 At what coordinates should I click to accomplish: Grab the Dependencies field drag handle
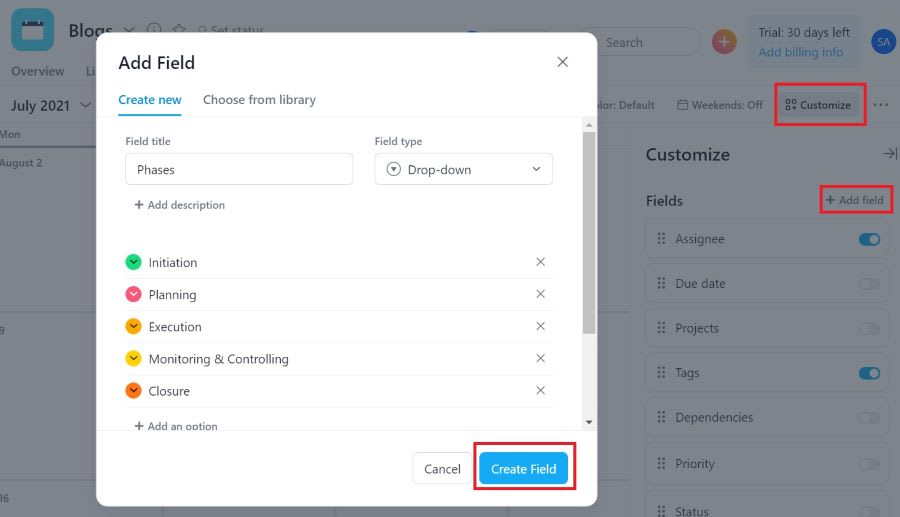tap(661, 417)
